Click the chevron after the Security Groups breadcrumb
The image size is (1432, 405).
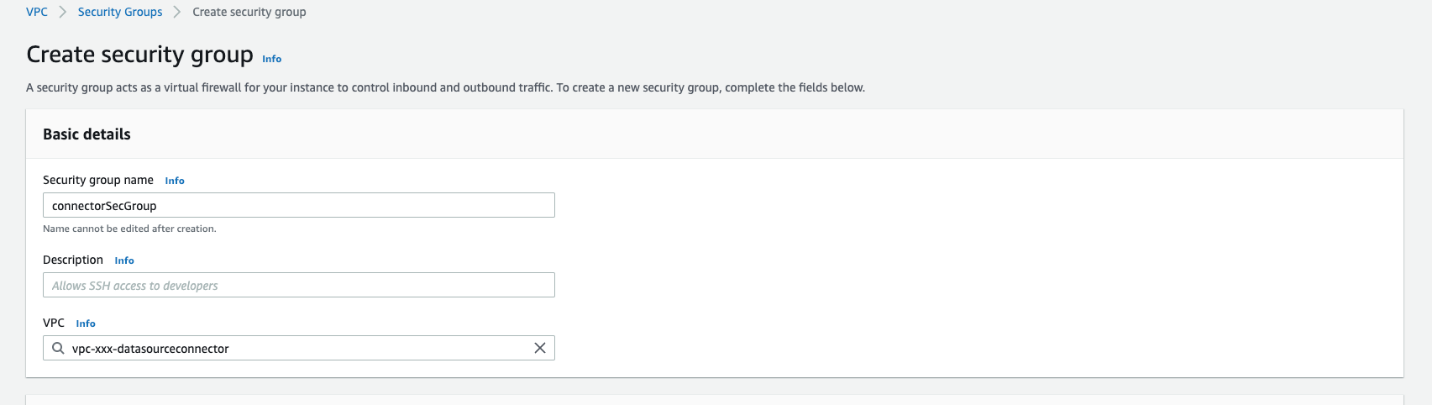[x=178, y=12]
